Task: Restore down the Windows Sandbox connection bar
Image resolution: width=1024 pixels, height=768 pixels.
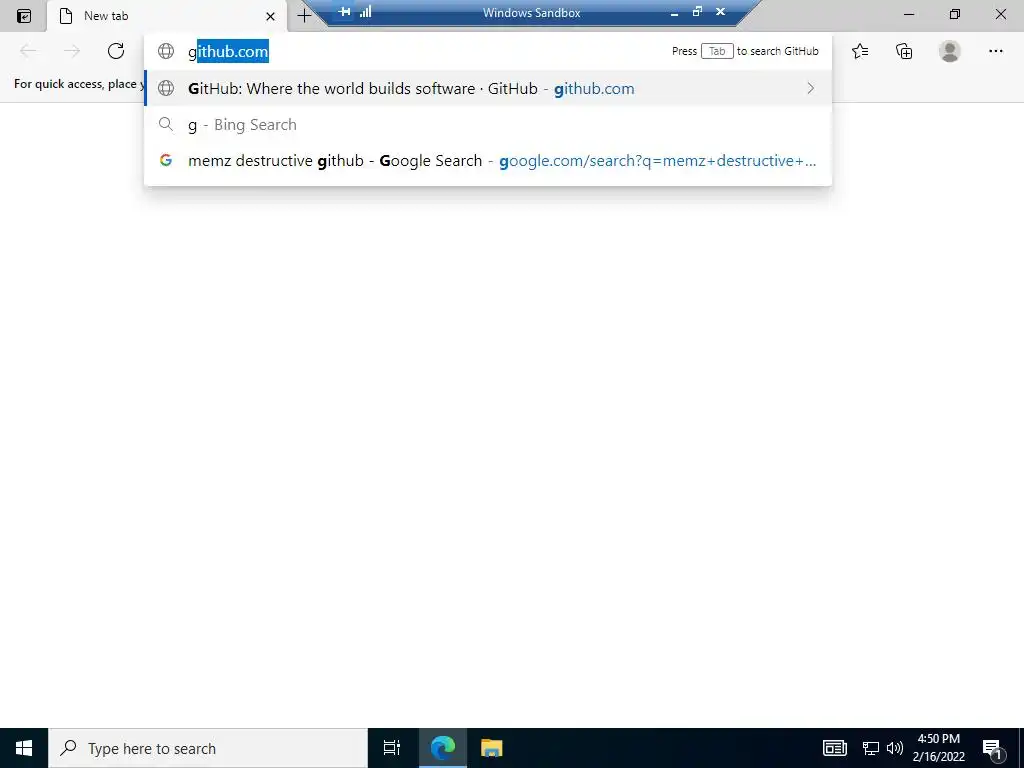Action: [697, 12]
